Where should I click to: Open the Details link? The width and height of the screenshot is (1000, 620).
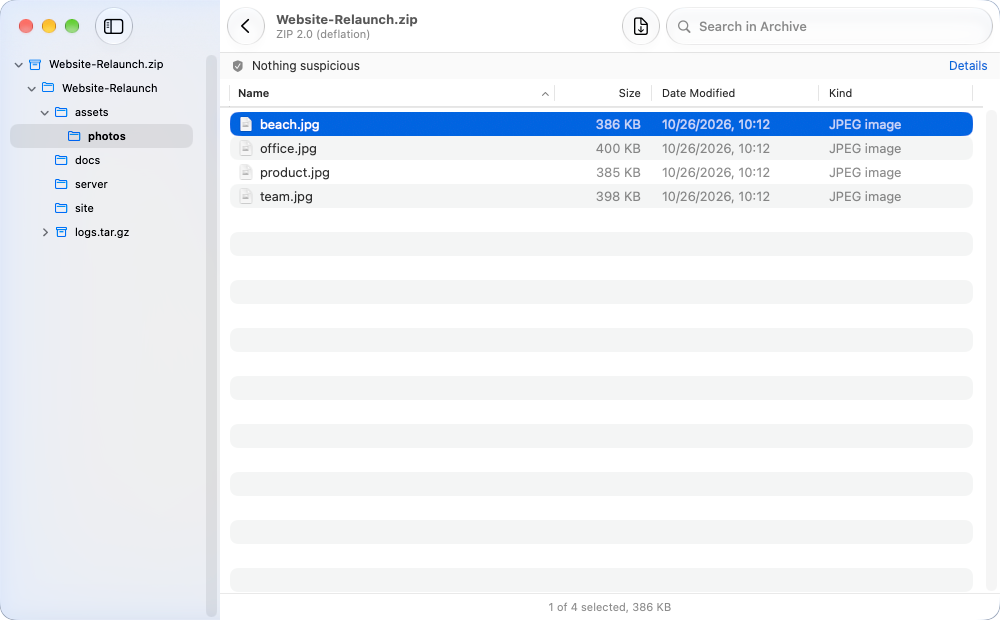coord(967,66)
